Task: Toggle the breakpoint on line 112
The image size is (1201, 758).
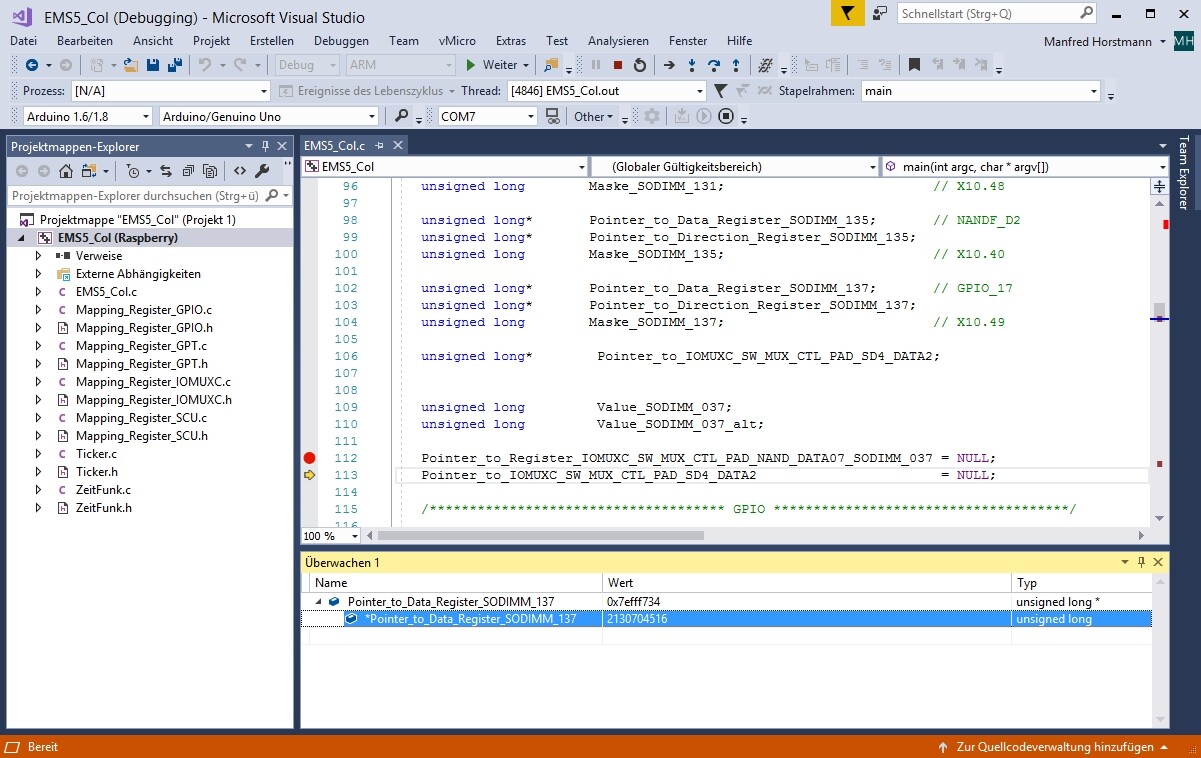Action: tap(309, 458)
